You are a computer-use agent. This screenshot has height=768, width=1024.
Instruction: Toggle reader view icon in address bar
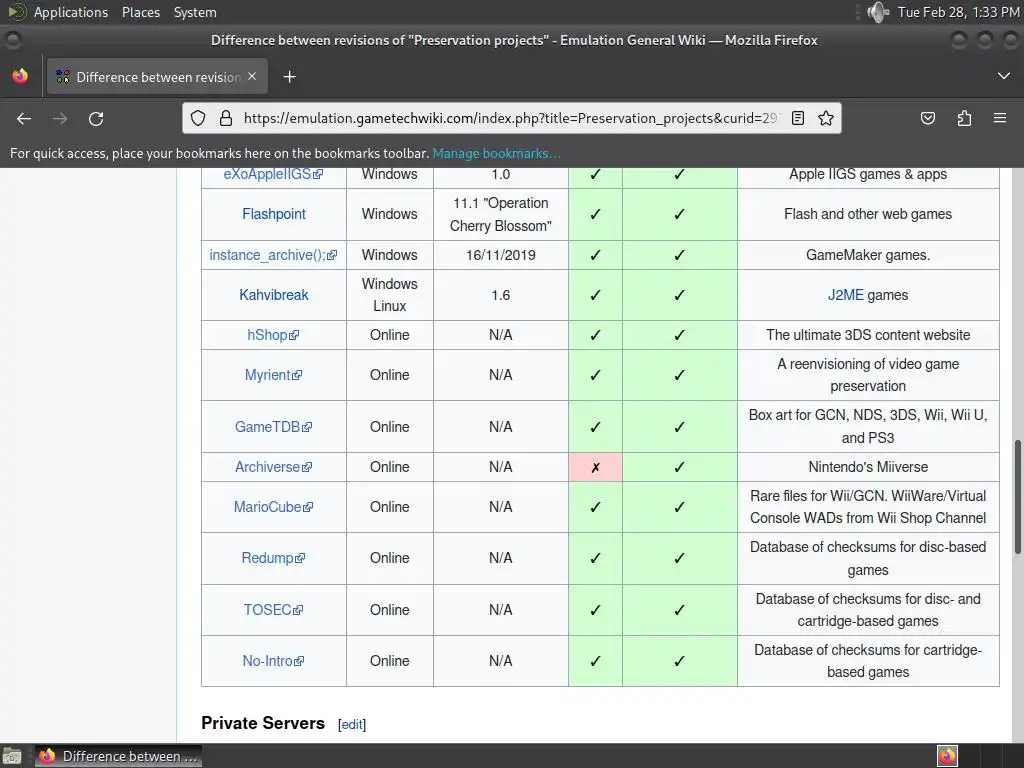797,118
